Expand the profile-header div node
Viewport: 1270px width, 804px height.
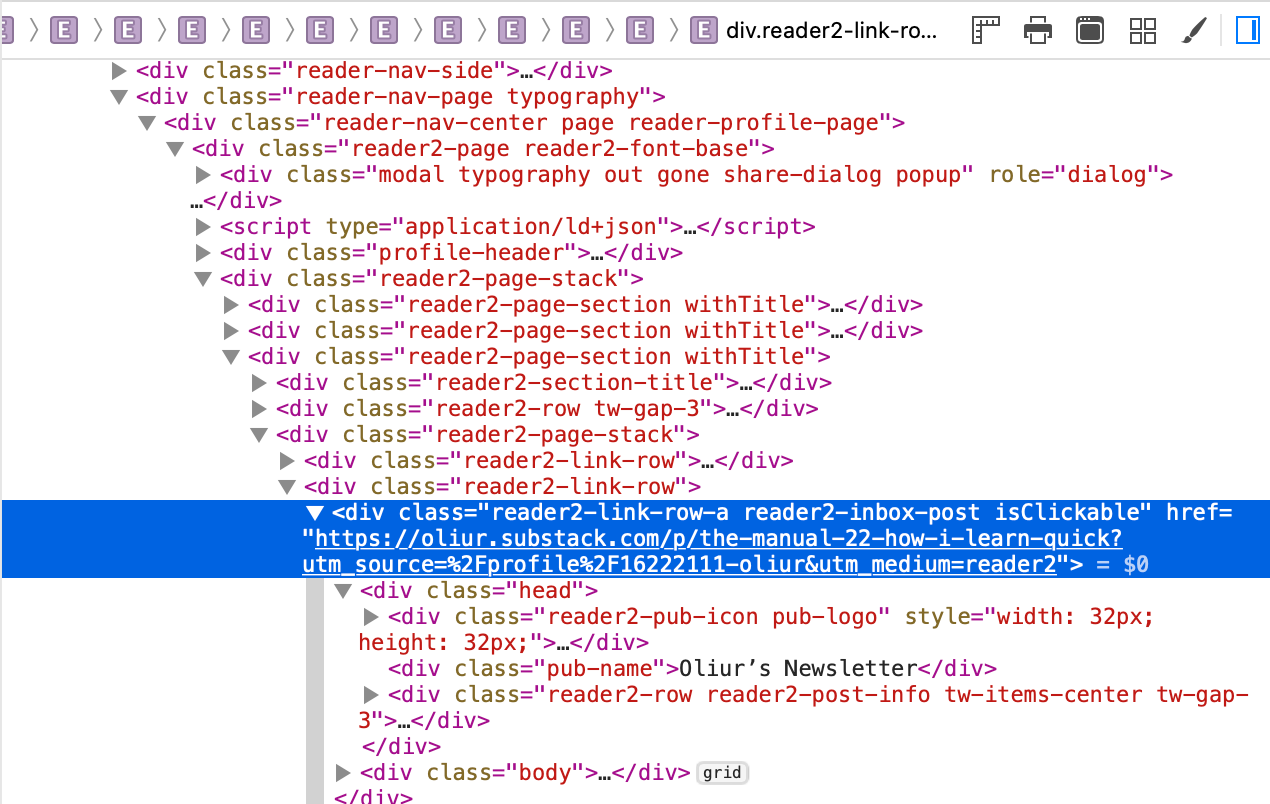(203, 253)
